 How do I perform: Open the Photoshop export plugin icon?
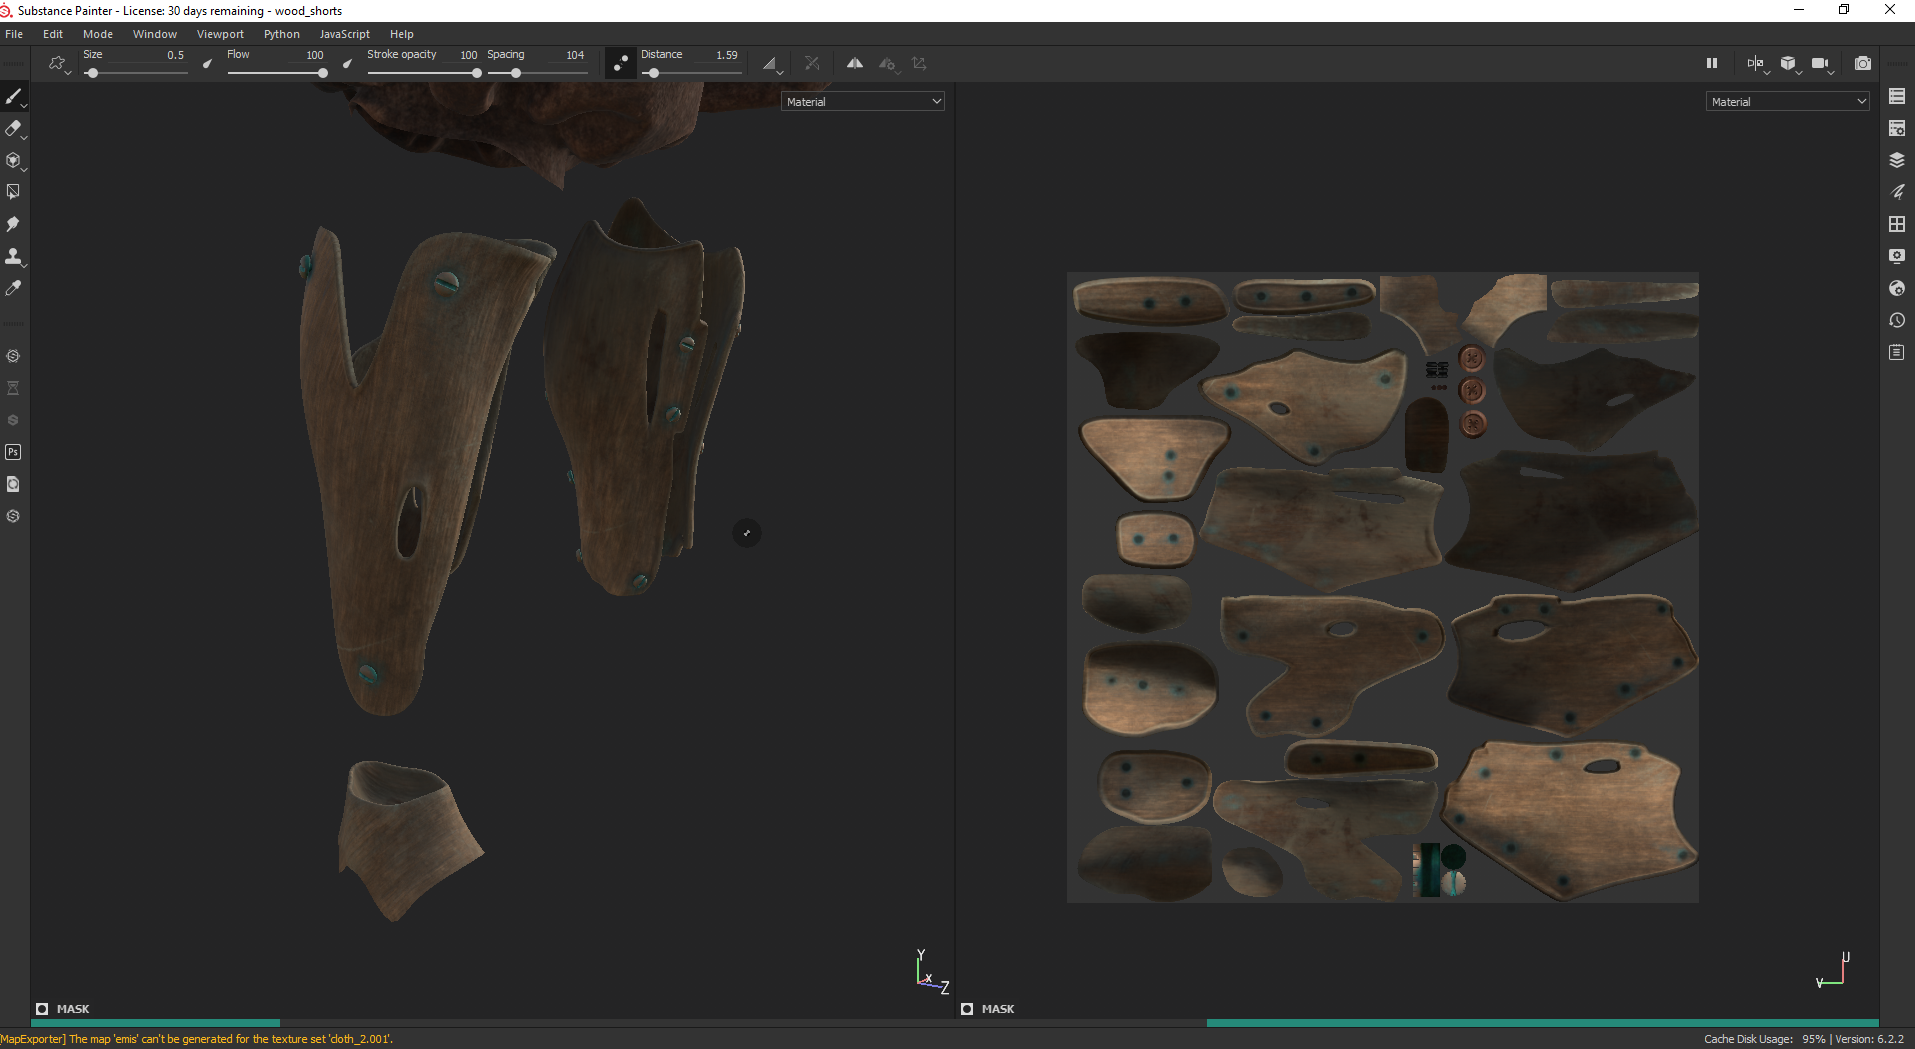point(13,452)
